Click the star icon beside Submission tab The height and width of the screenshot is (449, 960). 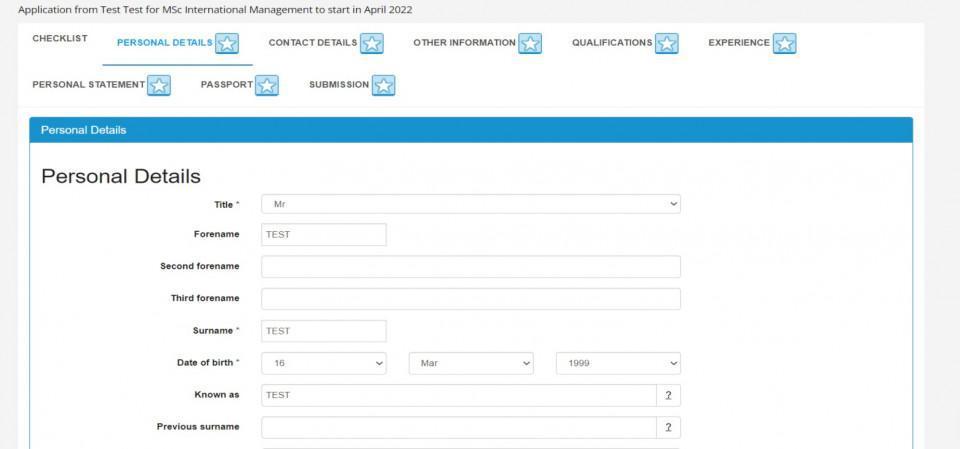(384, 85)
